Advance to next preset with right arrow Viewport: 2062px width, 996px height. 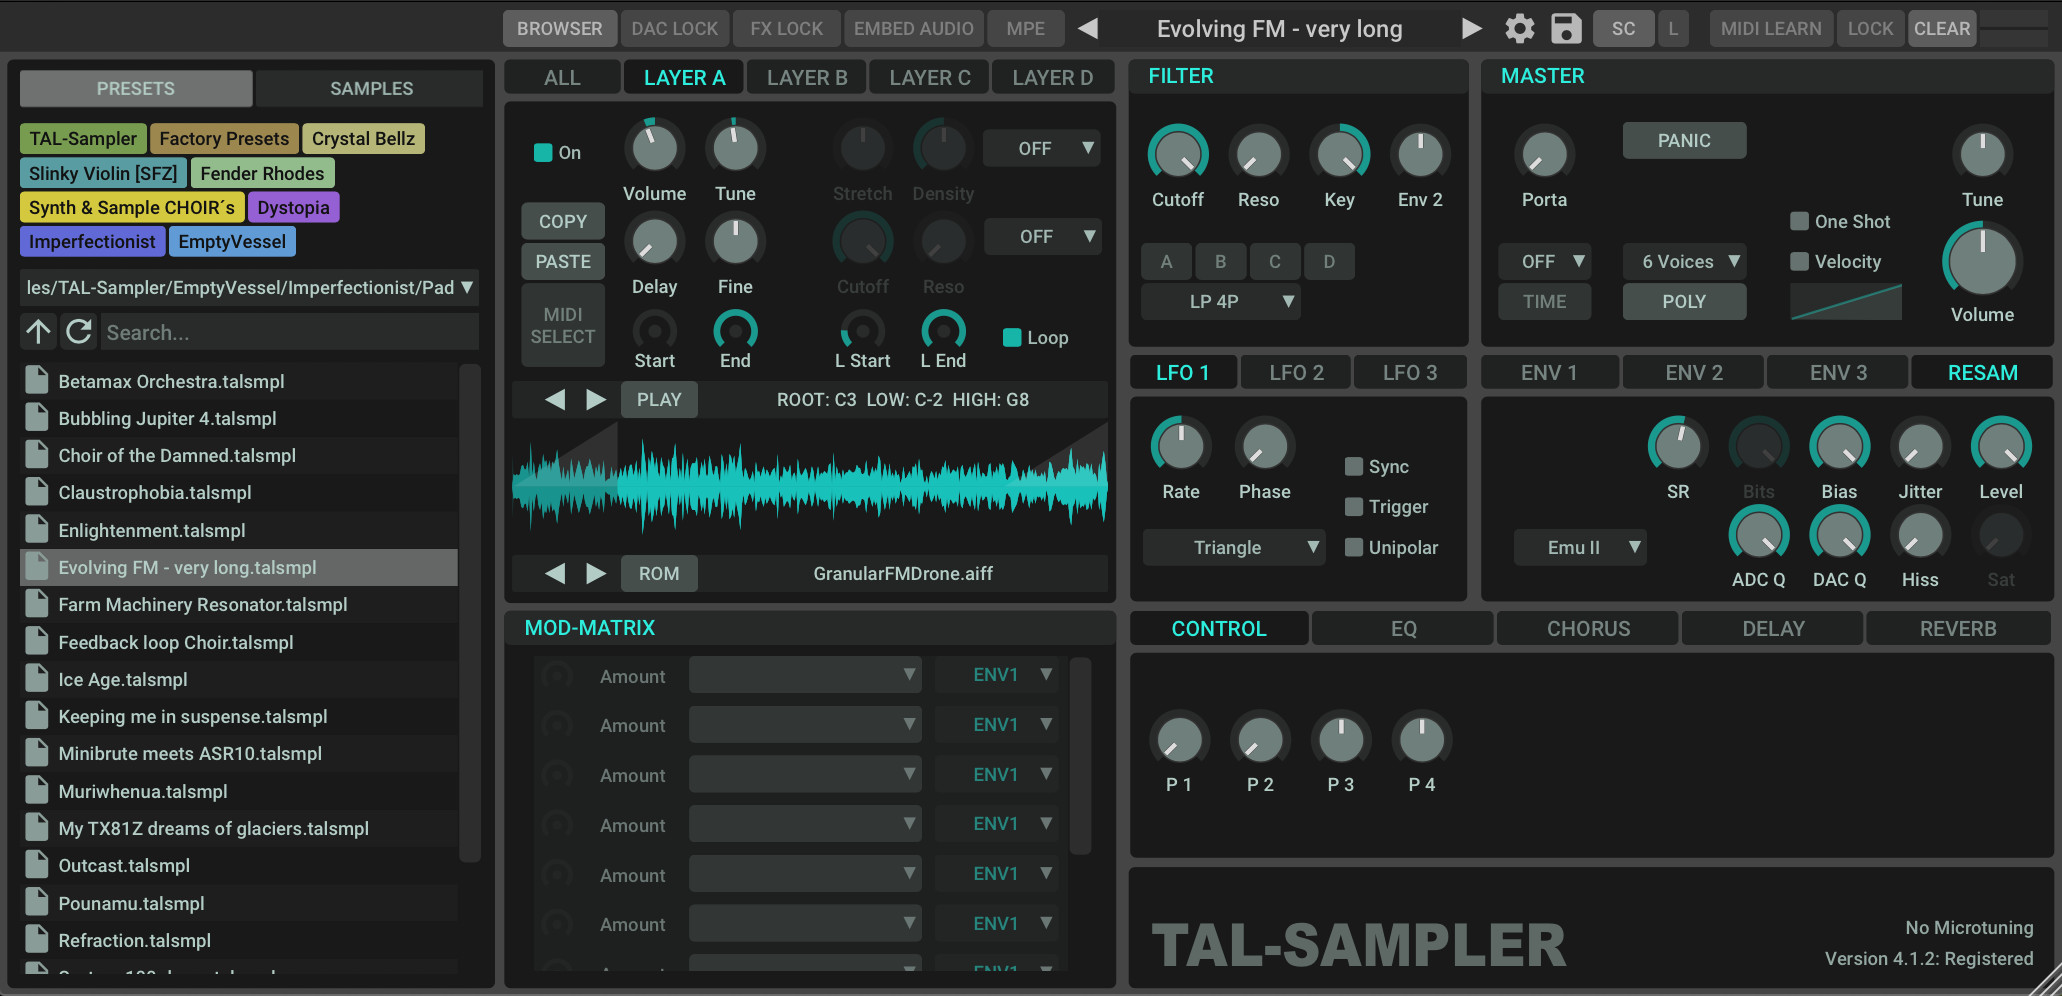pos(1471,28)
